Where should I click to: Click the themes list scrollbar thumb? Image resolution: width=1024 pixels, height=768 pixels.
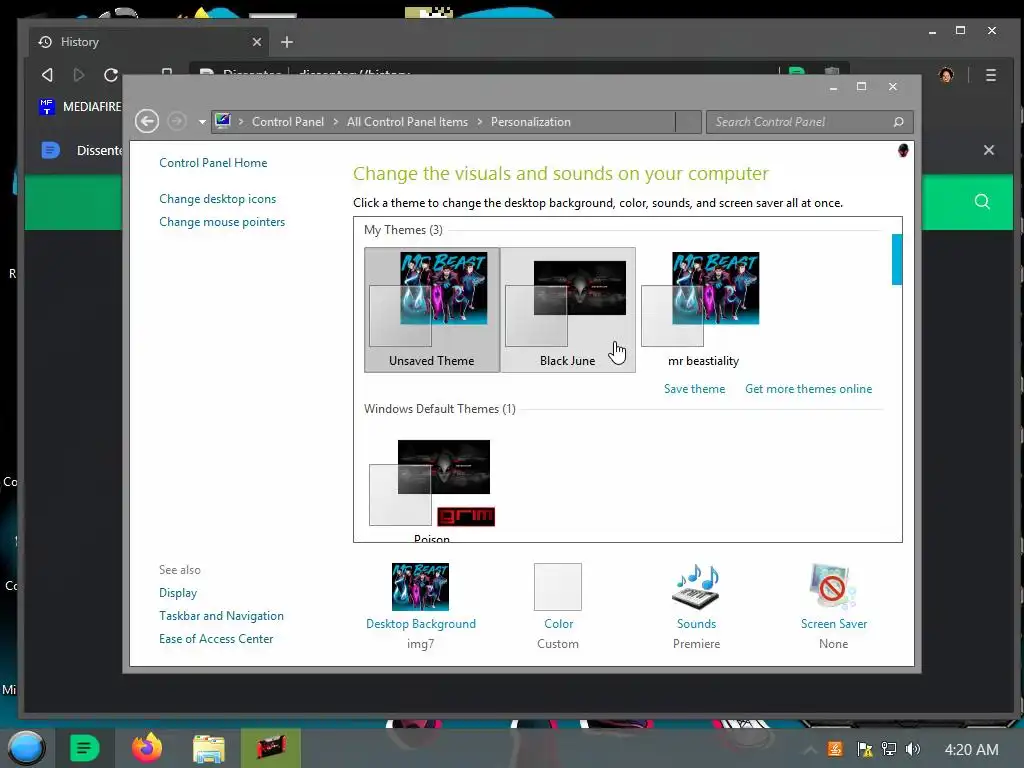[x=897, y=259]
